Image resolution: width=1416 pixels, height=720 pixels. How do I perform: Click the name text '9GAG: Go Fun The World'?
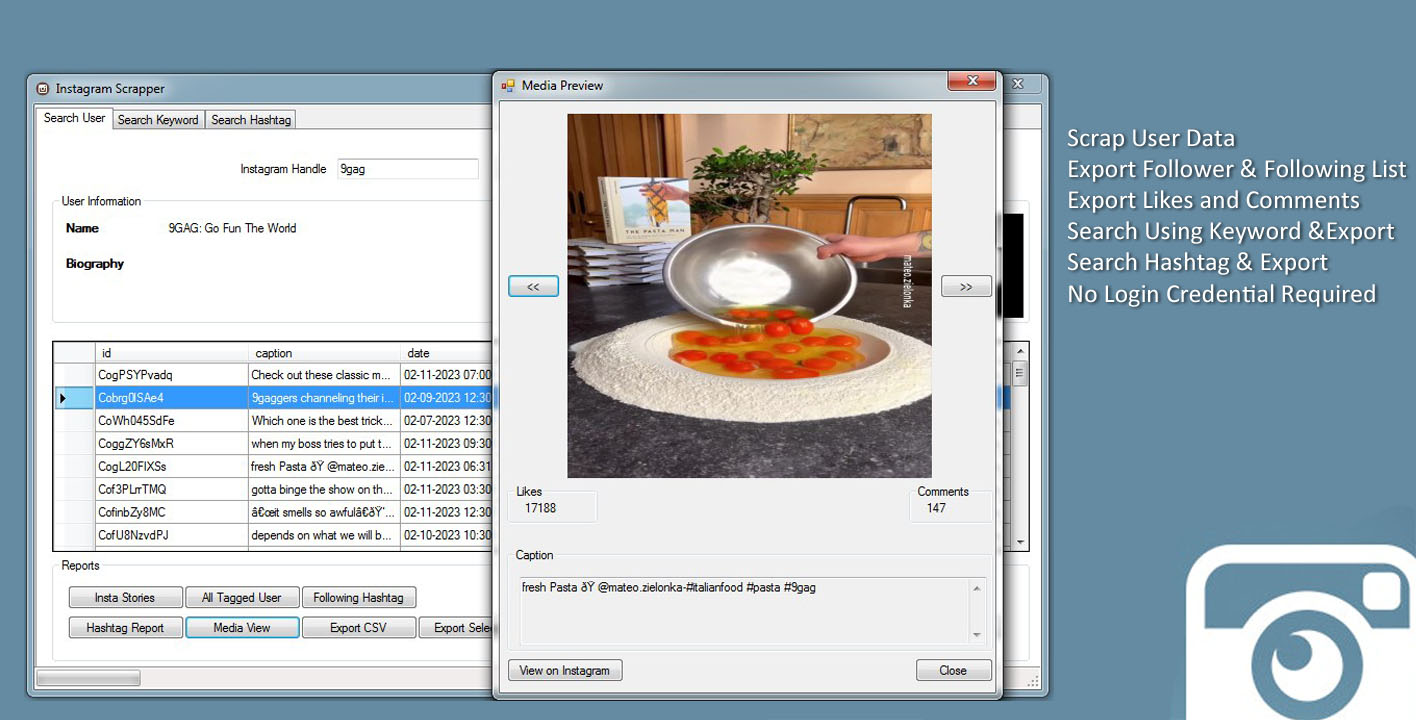232,228
